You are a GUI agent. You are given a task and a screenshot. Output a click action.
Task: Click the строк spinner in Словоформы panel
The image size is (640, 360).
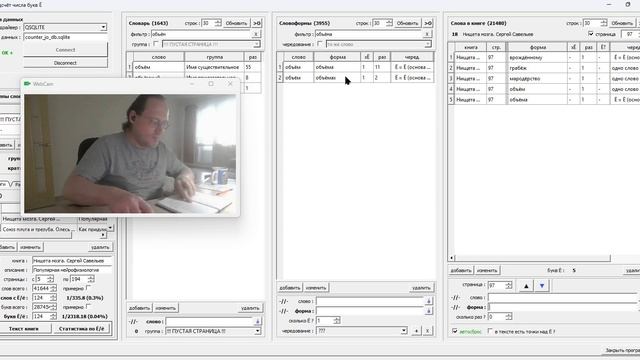pyautogui.click(x=382, y=23)
